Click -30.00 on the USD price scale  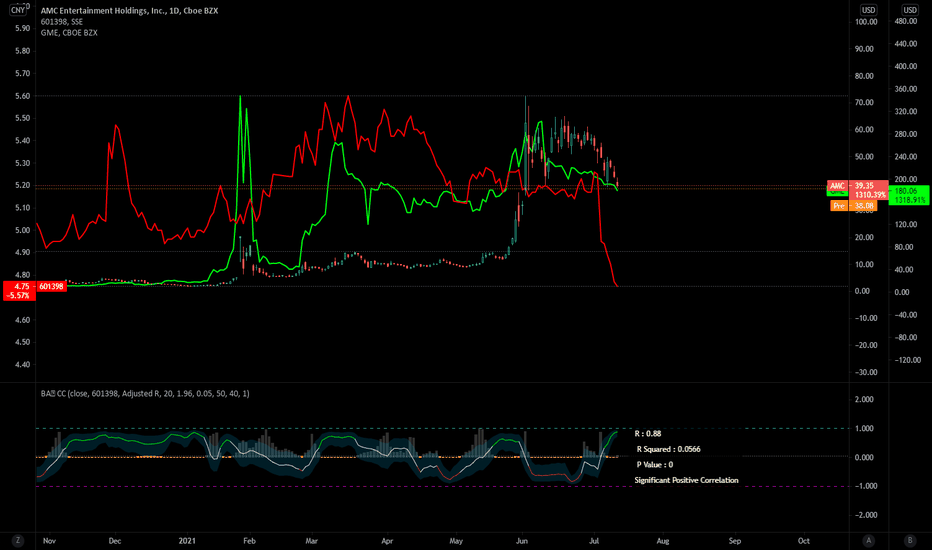(865, 372)
